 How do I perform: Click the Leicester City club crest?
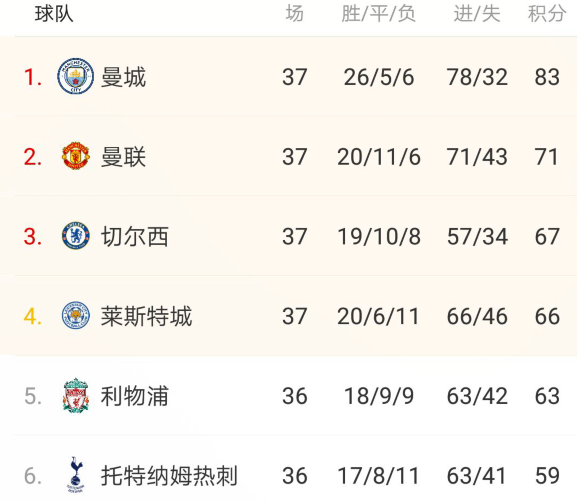click(75, 315)
